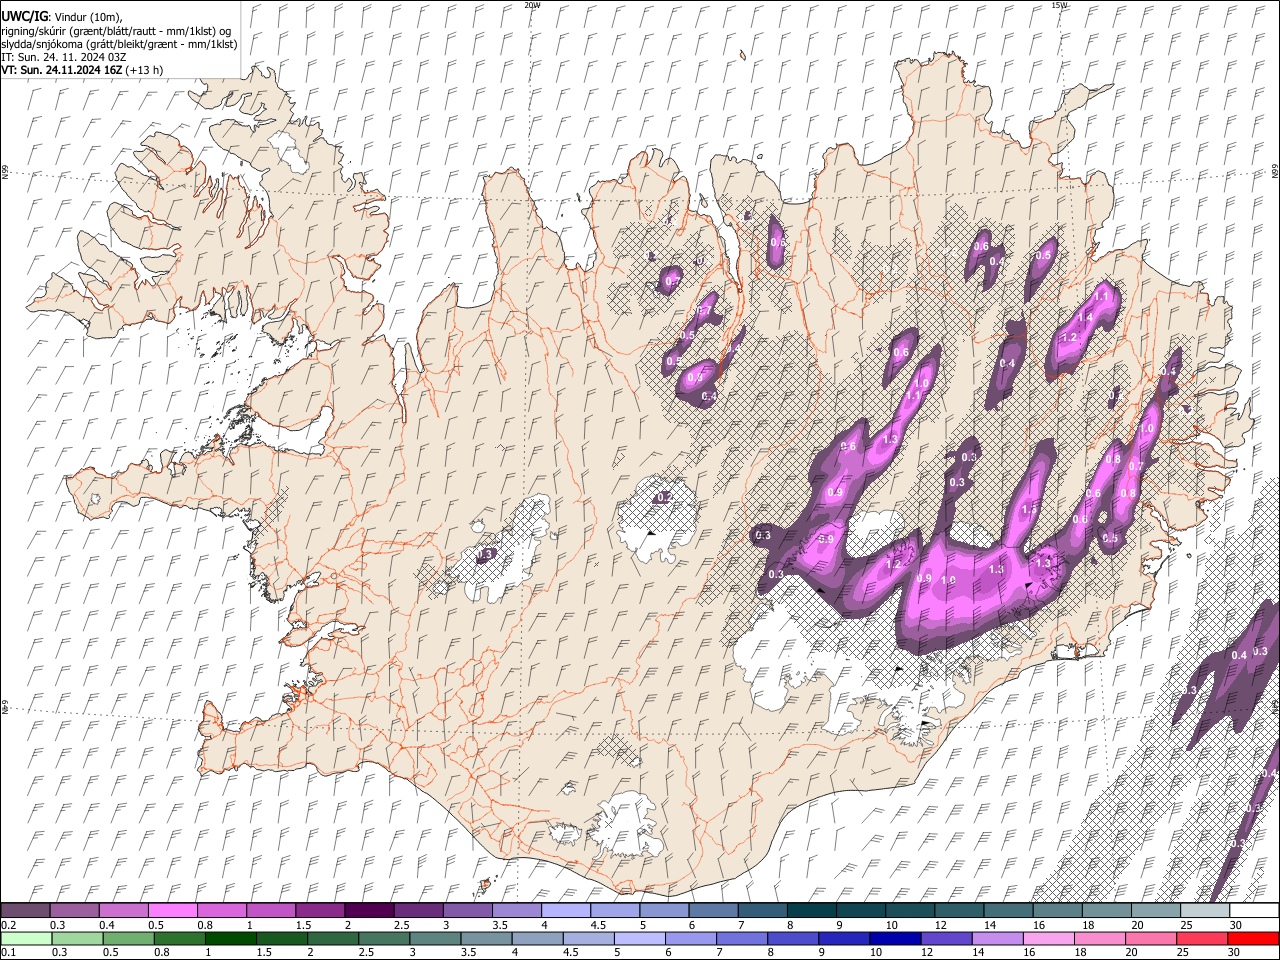Select snow legend swatch between 8 and 9
1280x960 pixels.
pyautogui.click(x=812, y=911)
